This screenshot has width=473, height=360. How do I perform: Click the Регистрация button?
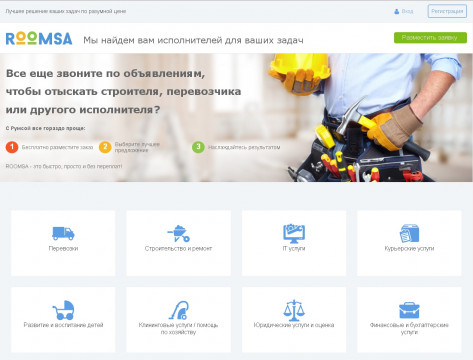pos(447,11)
